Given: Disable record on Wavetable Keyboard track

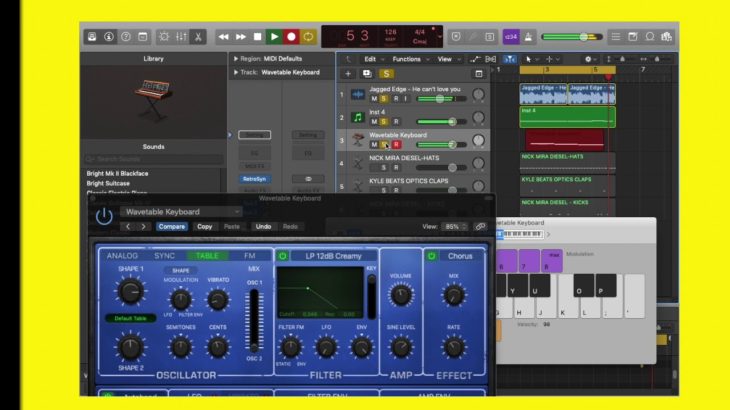Looking at the screenshot, I should coord(396,144).
